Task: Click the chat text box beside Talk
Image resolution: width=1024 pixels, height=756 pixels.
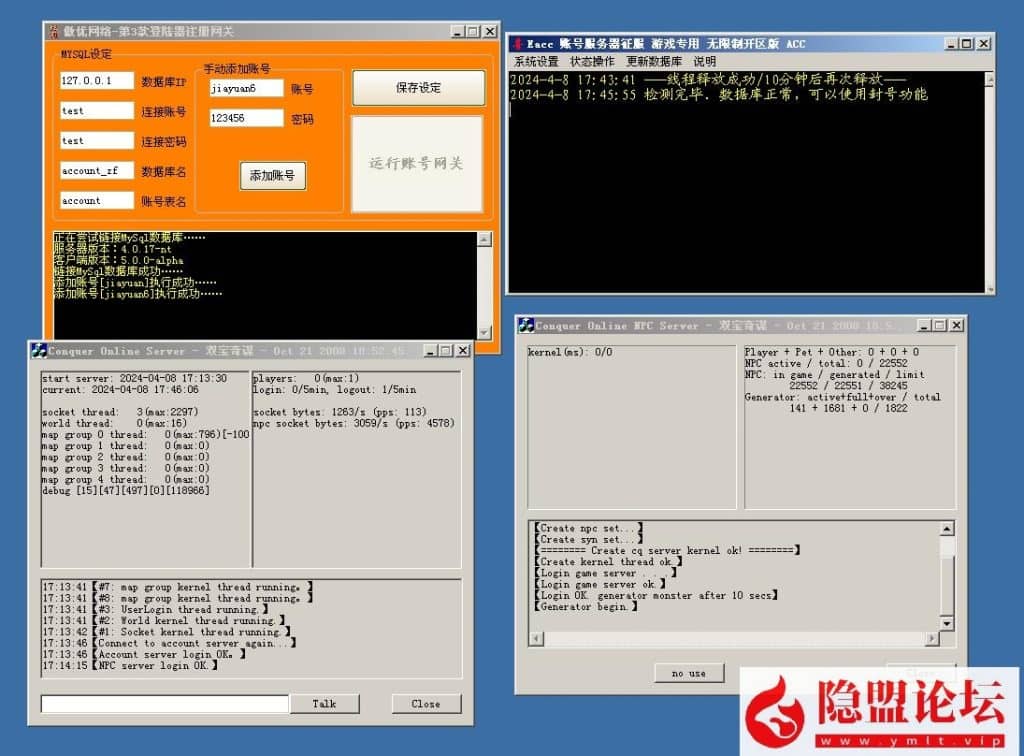Action: point(164,704)
